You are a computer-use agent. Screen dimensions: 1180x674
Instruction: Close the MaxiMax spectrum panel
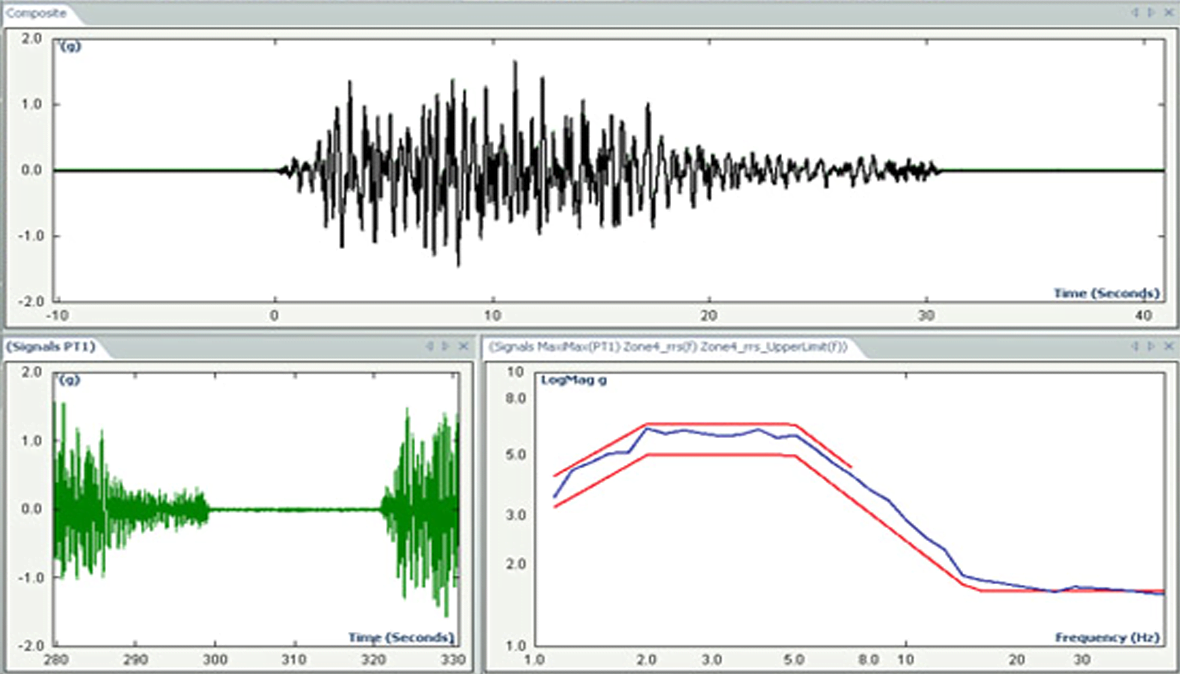(x=1164, y=346)
